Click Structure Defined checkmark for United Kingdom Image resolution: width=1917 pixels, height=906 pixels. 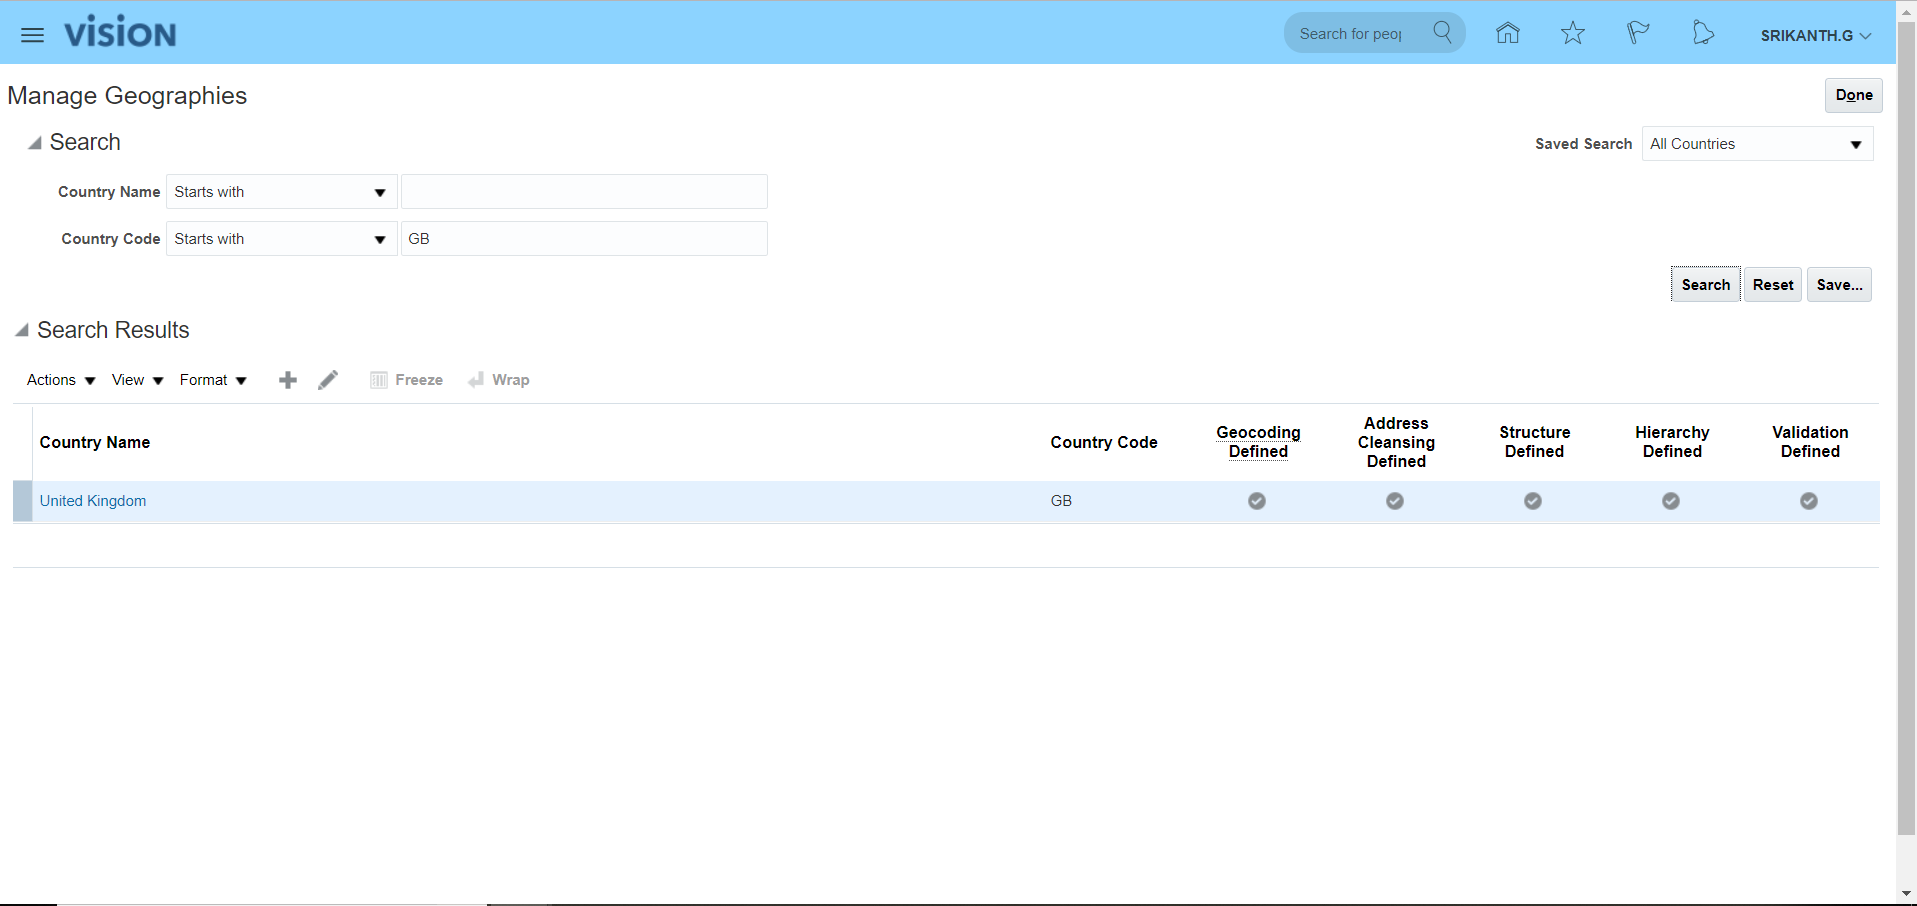click(x=1533, y=501)
